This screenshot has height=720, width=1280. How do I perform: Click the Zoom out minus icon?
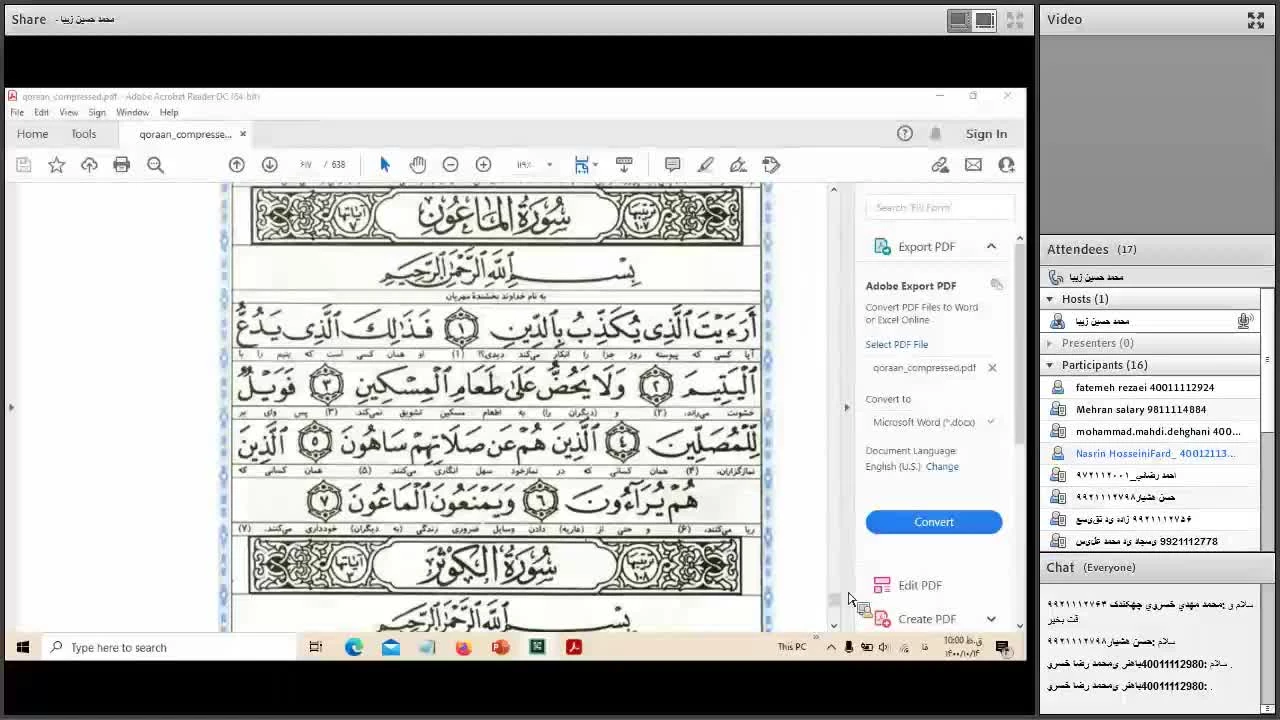point(450,165)
